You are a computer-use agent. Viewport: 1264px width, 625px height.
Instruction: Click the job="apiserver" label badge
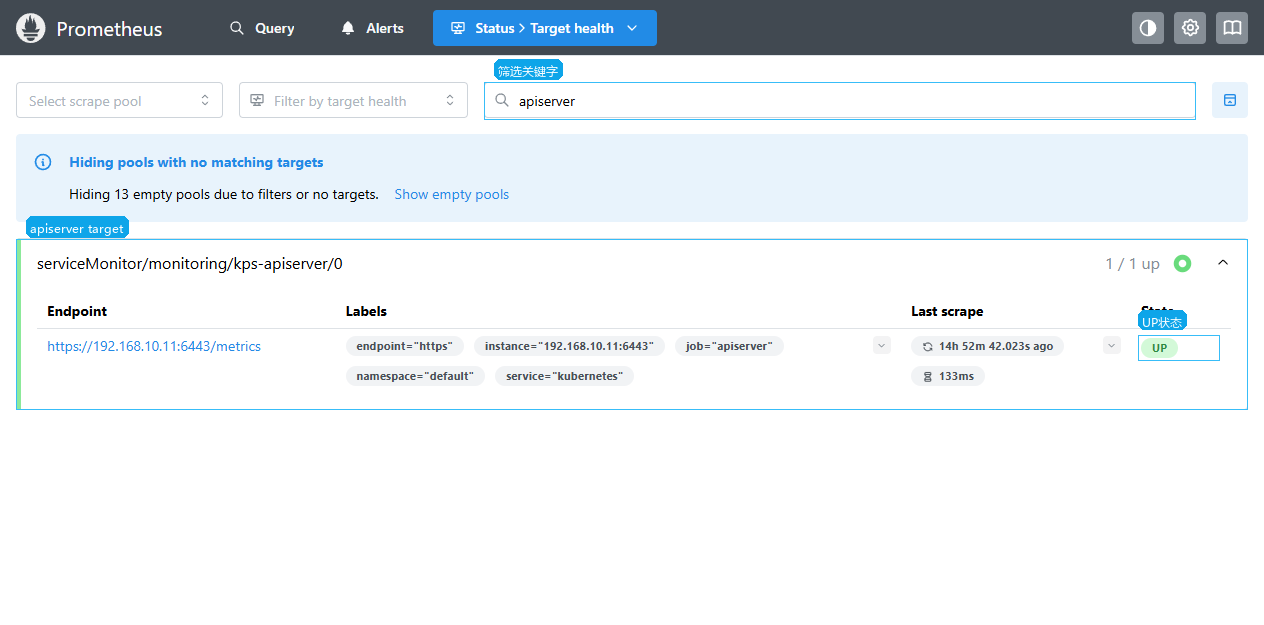click(730, 346)
